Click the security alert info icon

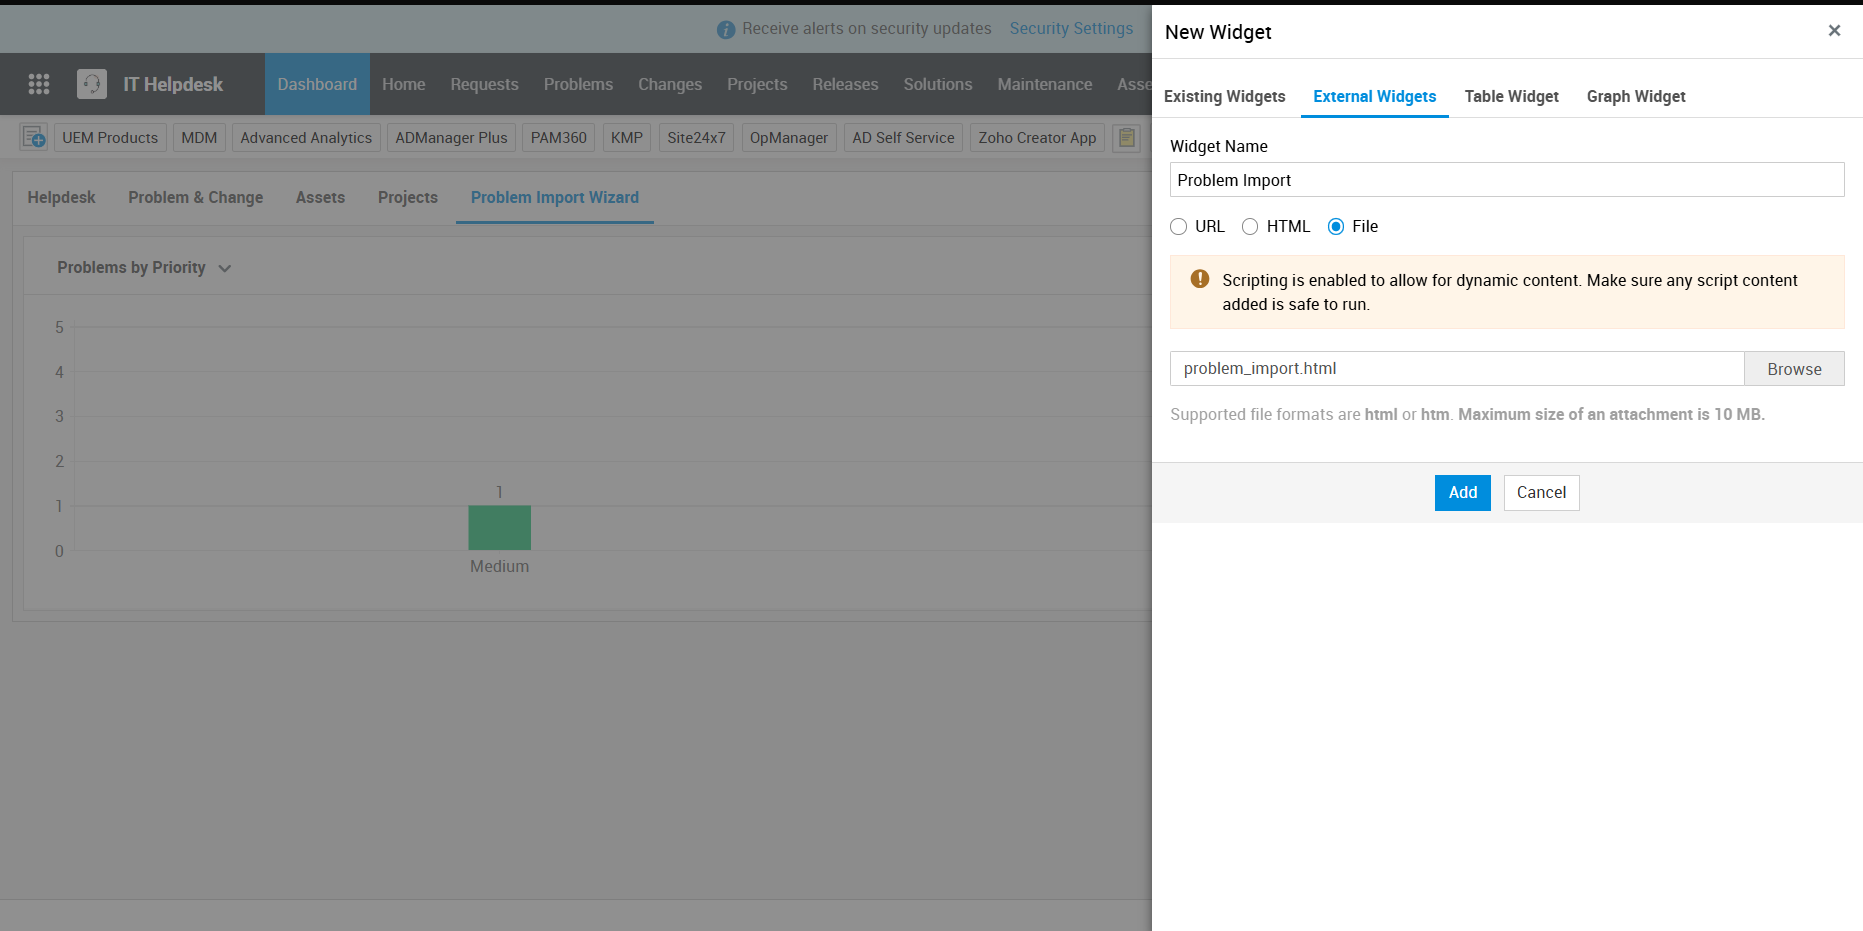click(726, 29)
